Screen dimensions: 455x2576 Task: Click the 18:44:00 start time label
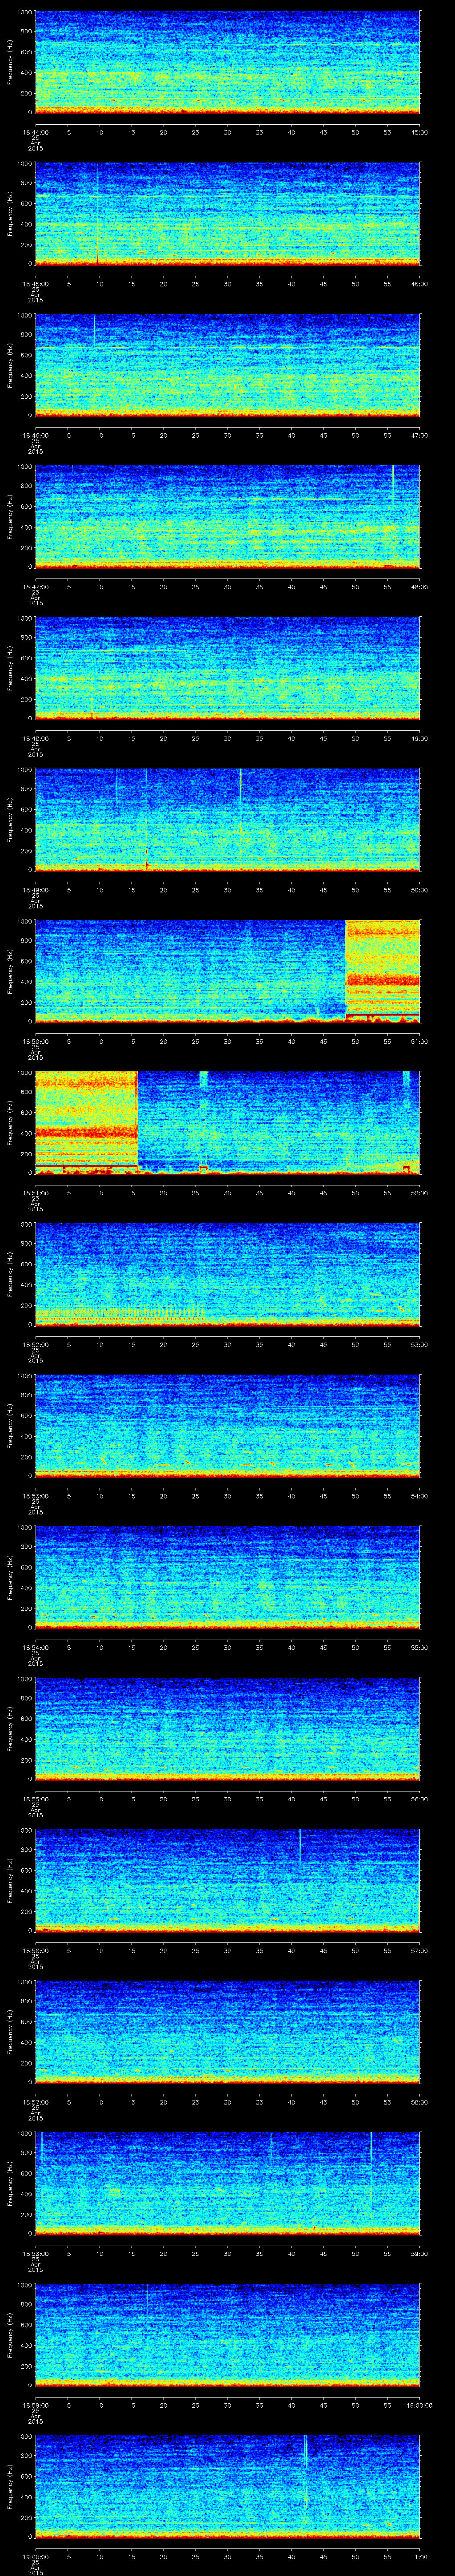tap(35, 132)
